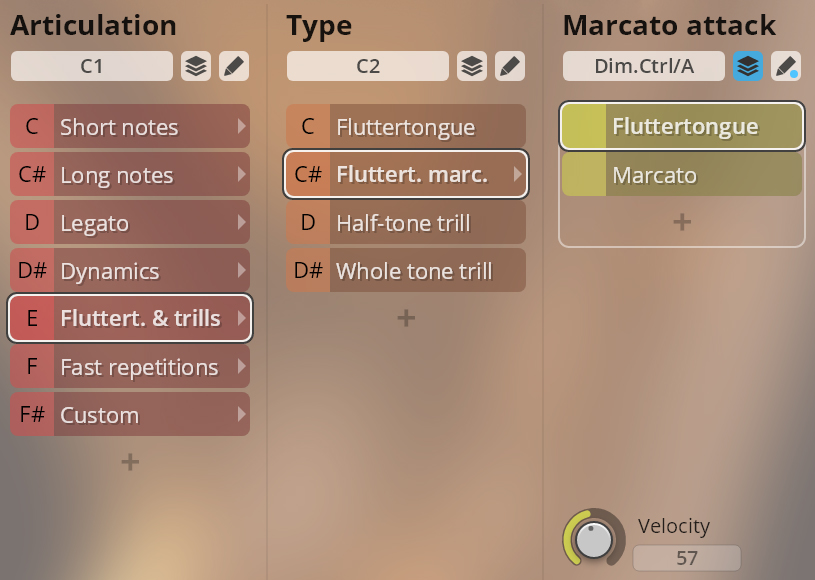The width and height of the screenshot is (815, 580).
Task: Click the layers icon in Type column
Action: click(472, 66)
